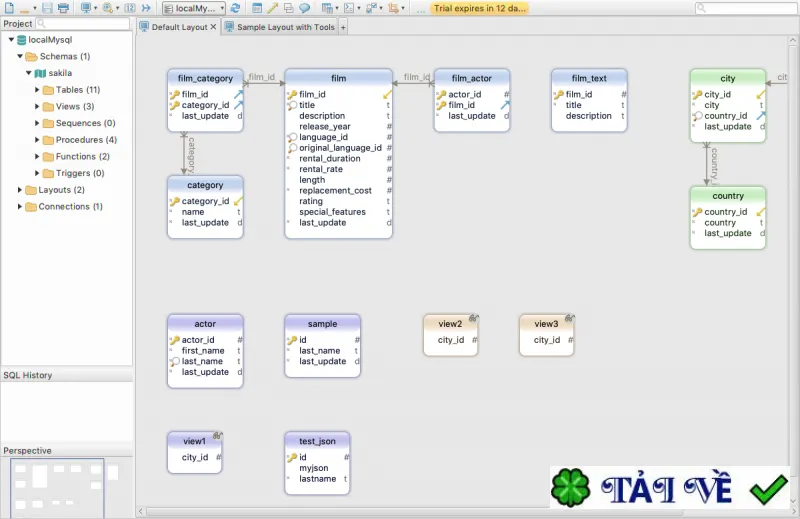Click the group boxes toolbar icon
The width and height of the screenshot is (800, 519).
(288, 8)
